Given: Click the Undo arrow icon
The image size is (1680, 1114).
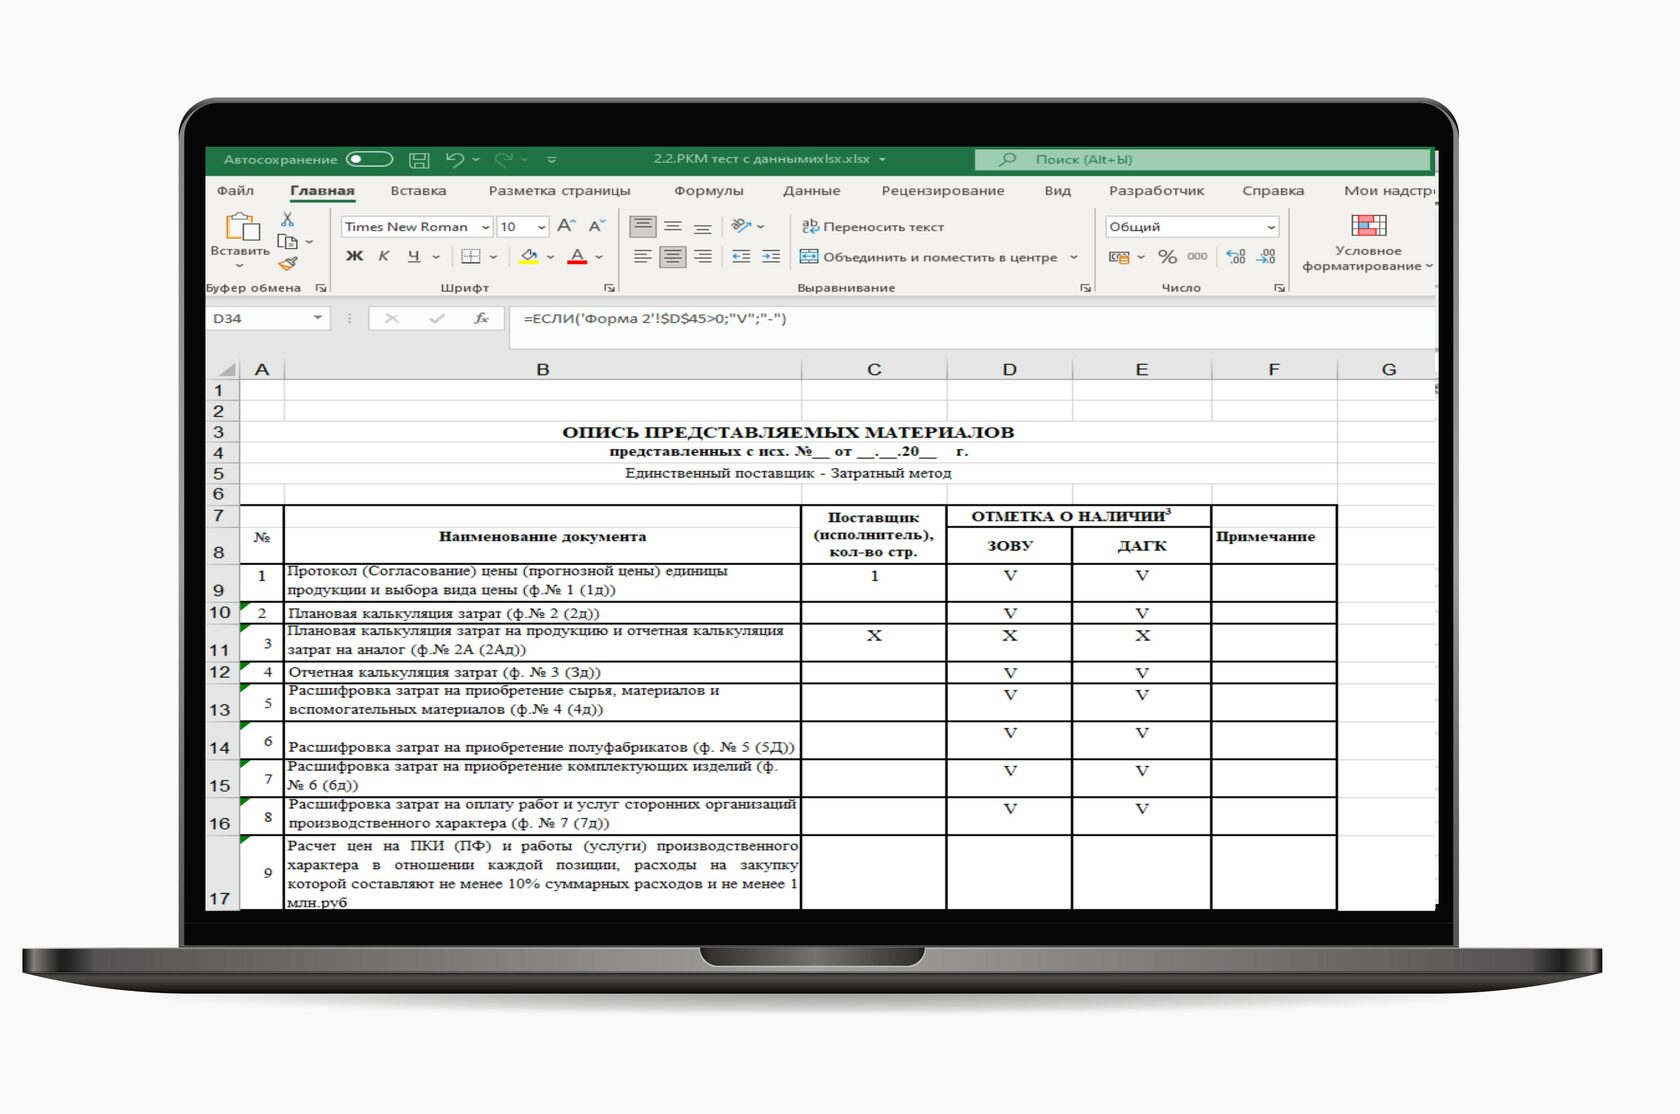Looking at the screenshot, I should (455, 159).
